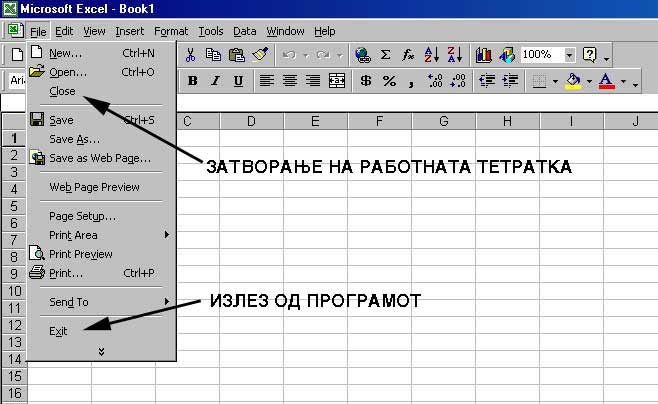Click the Zoom 100% input box

tap(542, 55)
